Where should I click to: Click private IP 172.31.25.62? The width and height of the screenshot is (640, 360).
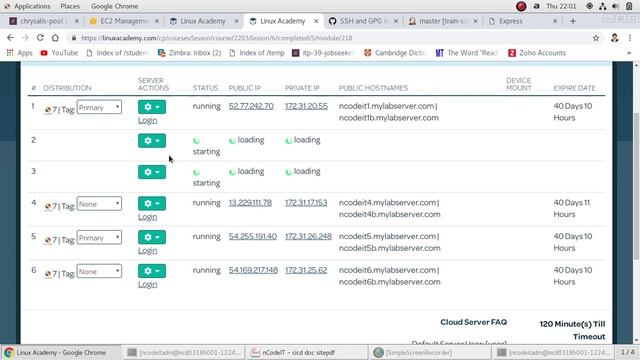pyautogui.click(x=306, y=270)
